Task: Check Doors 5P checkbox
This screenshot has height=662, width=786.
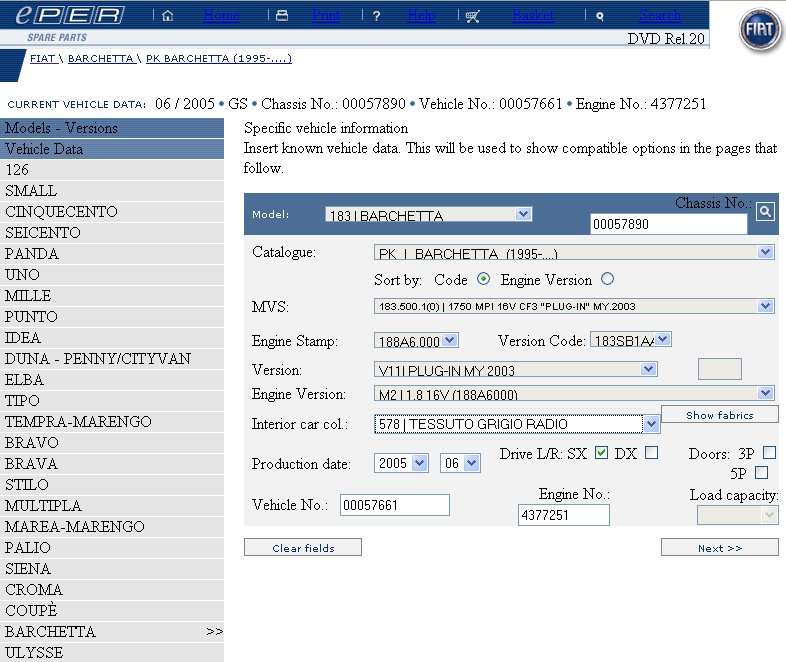Action: pos(761,473)
